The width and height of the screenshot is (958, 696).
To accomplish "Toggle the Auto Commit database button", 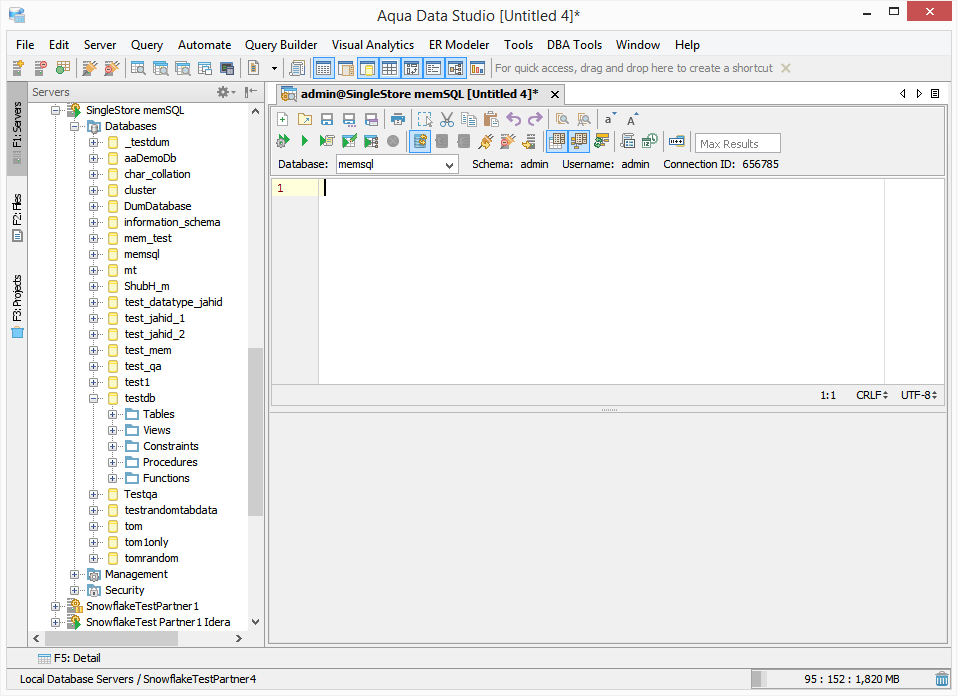I will [x=420, y=142].
